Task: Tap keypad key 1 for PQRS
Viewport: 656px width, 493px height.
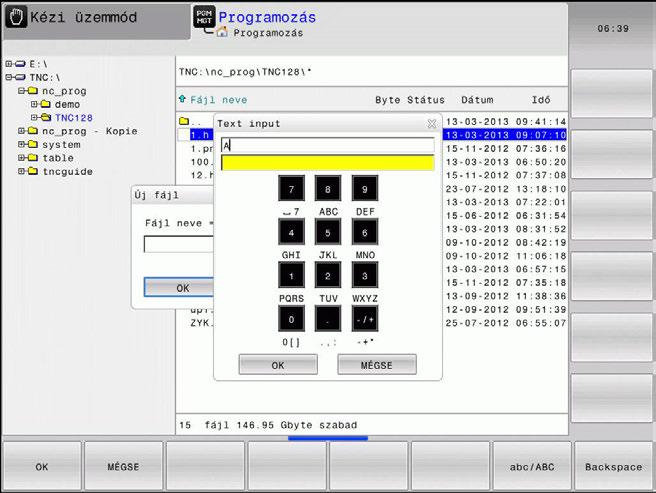Action: (291, 275)
